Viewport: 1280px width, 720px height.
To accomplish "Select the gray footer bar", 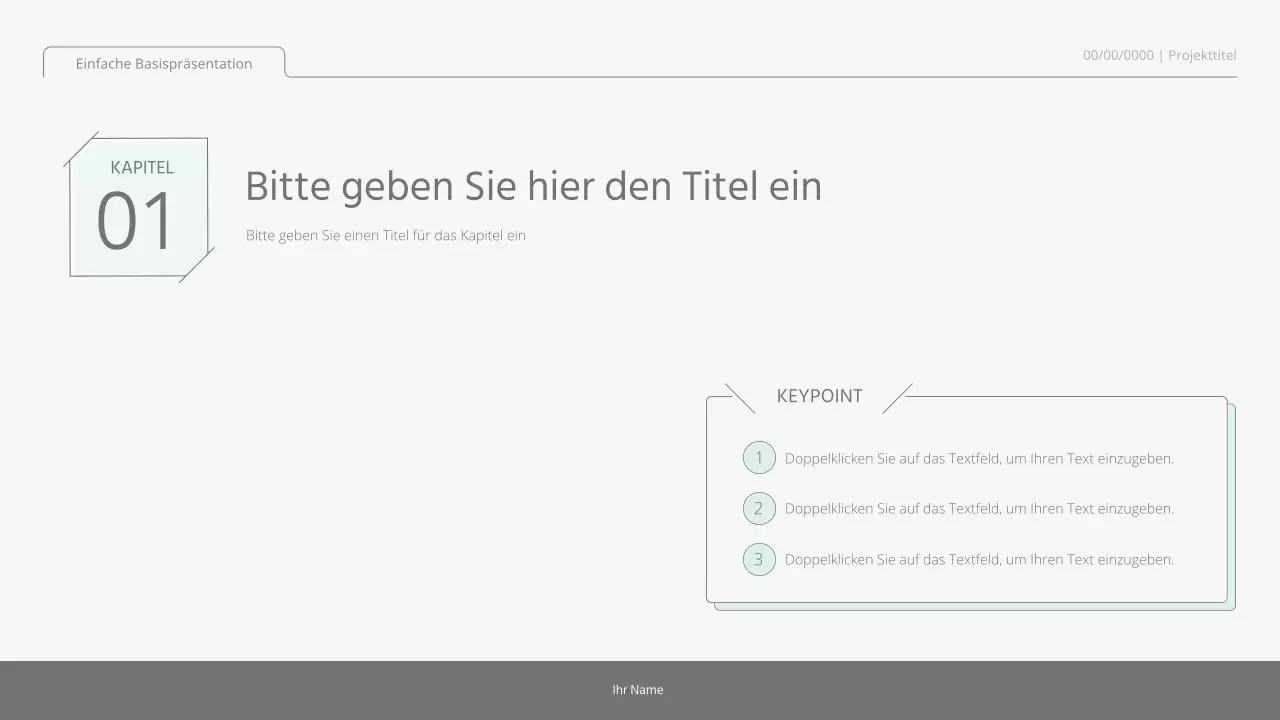I will click(x=300, y=689).
